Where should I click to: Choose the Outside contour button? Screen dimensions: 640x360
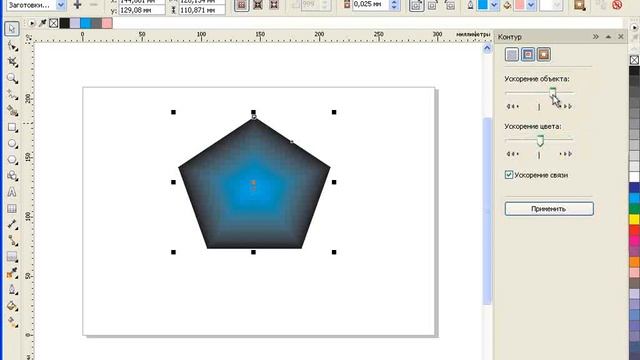click(x=274, y=5)
